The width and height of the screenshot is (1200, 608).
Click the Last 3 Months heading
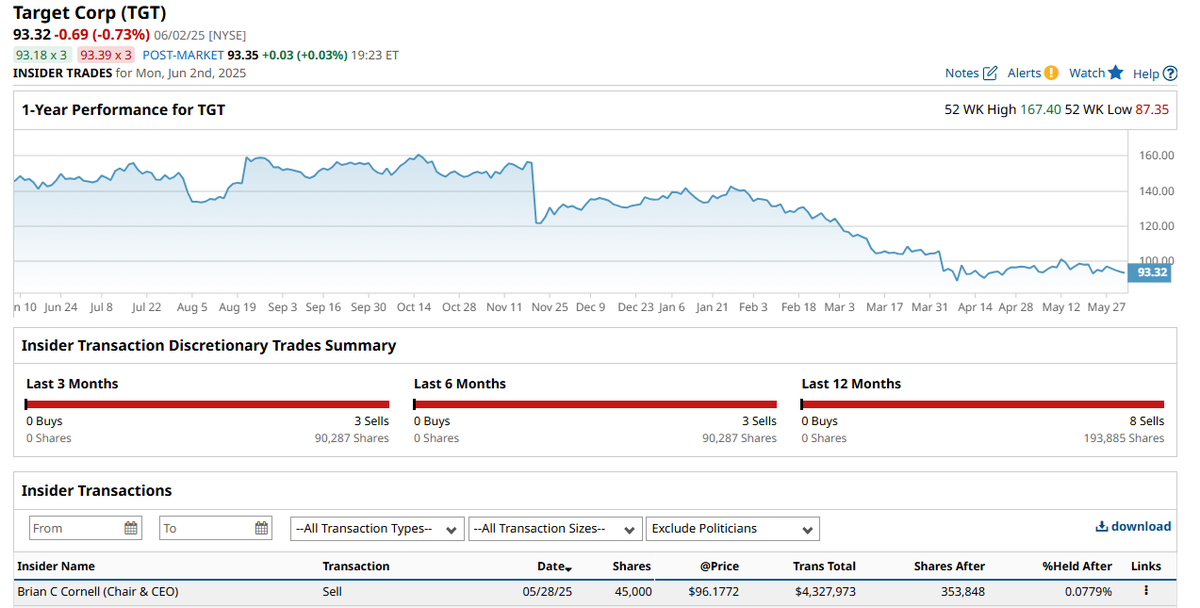[x=72, y=384]
